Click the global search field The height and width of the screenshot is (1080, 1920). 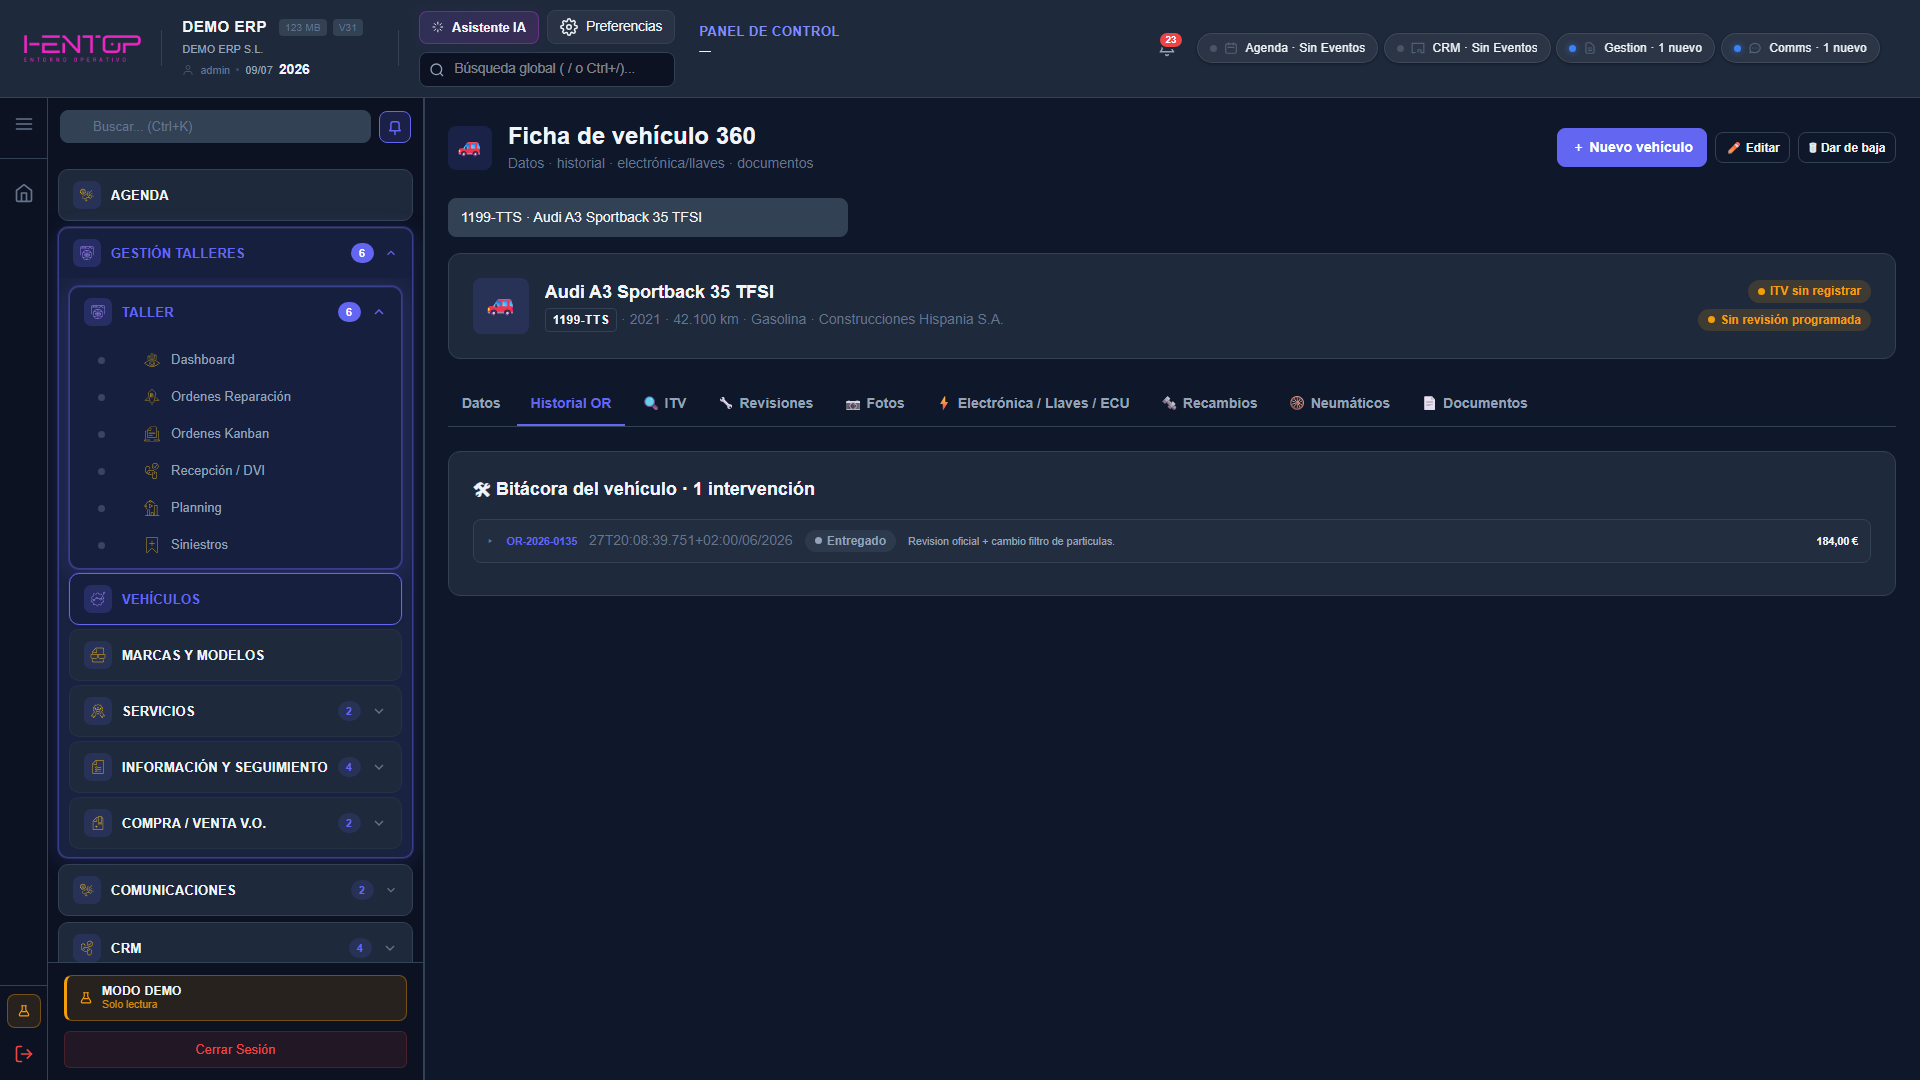point(547,69)
